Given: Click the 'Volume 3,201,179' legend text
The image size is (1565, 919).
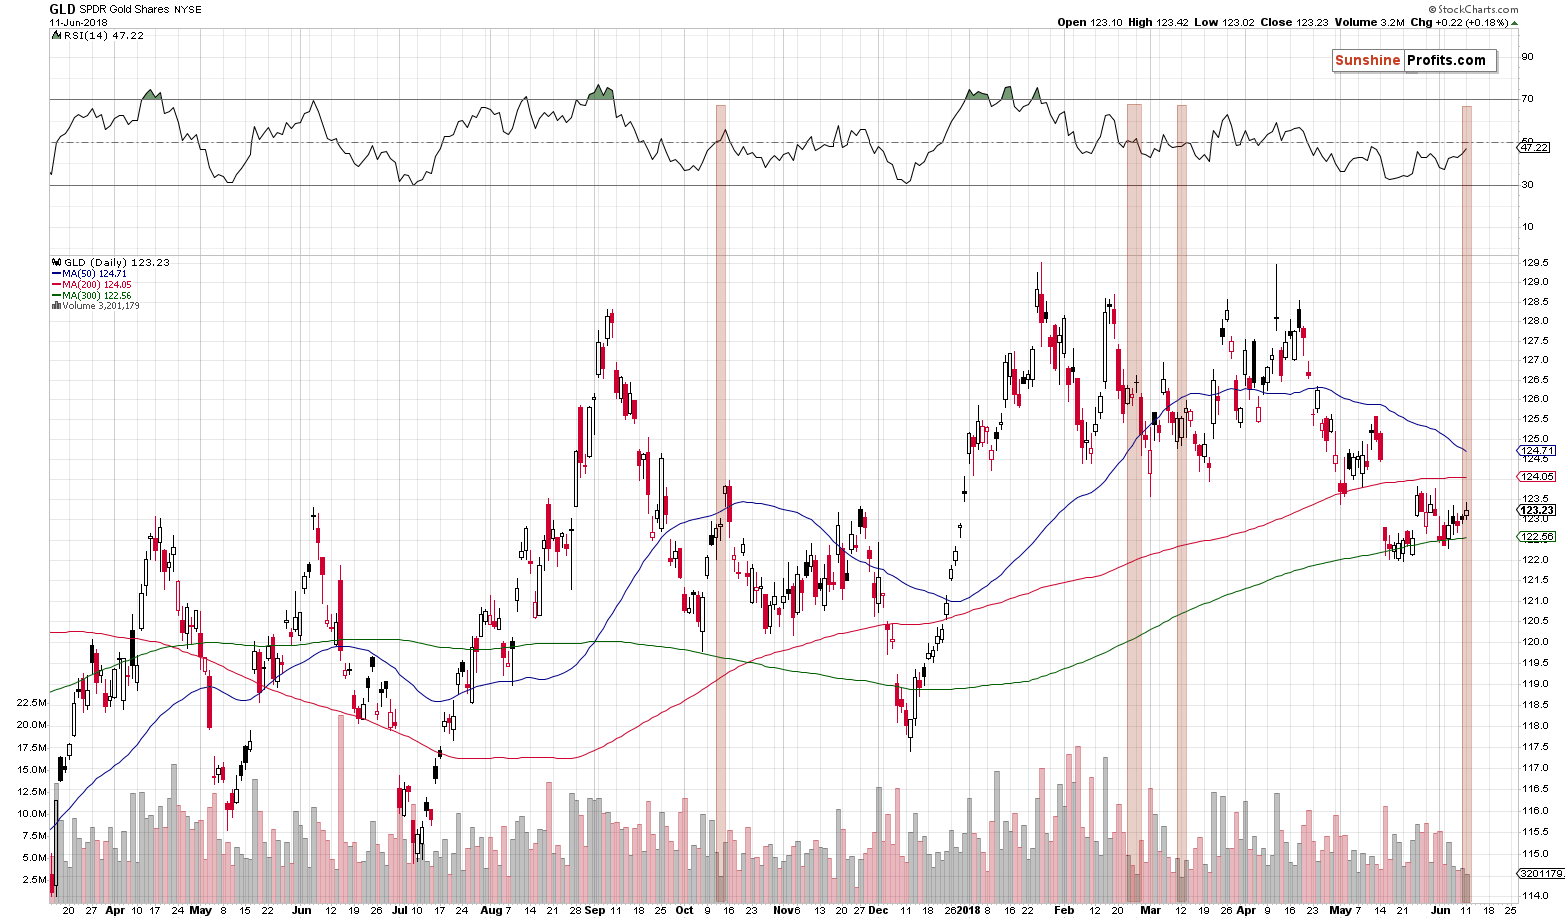Looking at the screenshot, I should (x=100, y=306).
